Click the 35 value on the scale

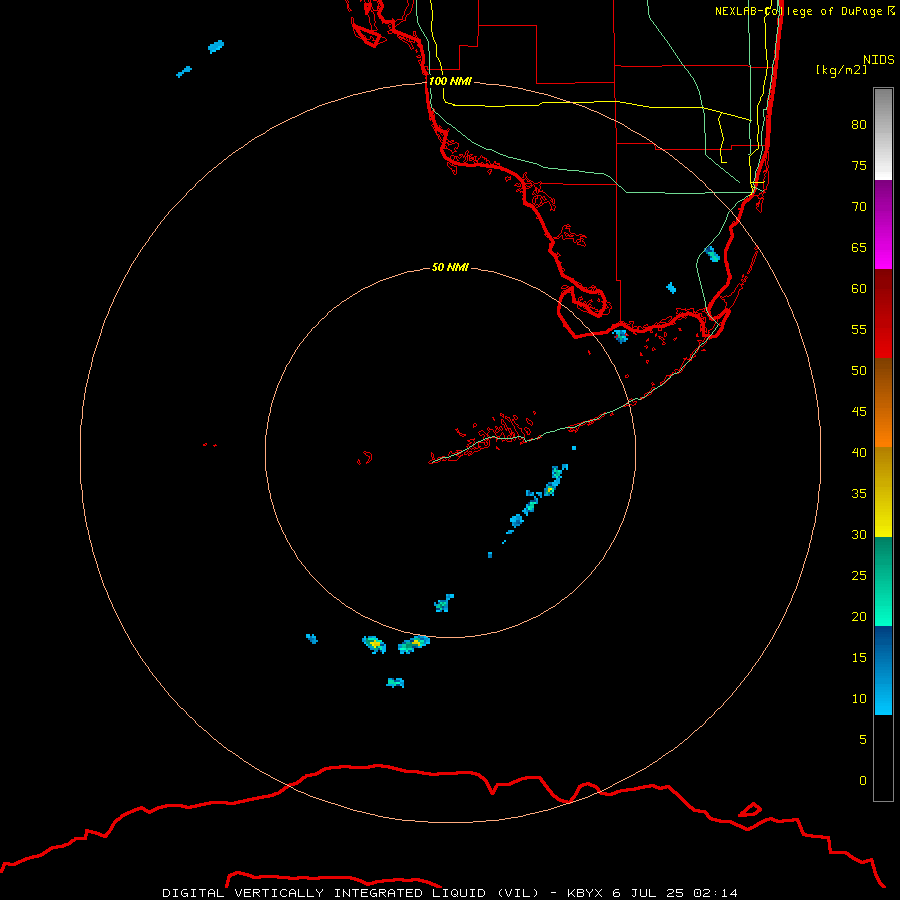point(859,494)
